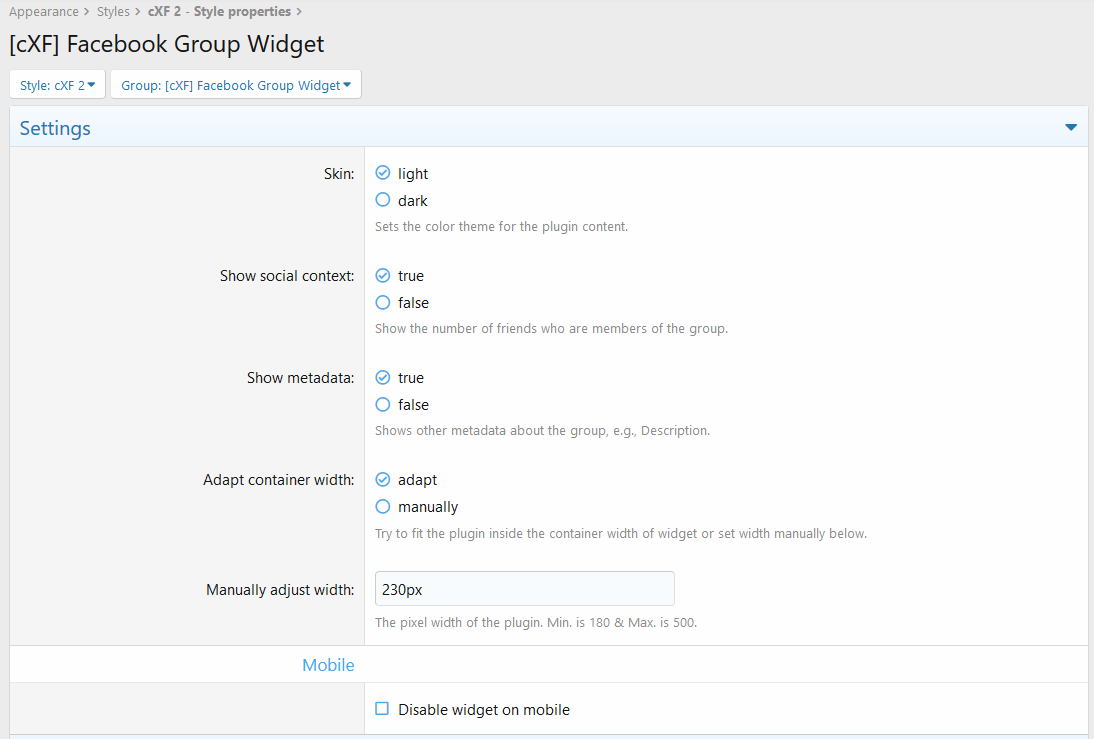Set Show social context to true
Viewport: 1094px width, 739px height.
[383, 275]
